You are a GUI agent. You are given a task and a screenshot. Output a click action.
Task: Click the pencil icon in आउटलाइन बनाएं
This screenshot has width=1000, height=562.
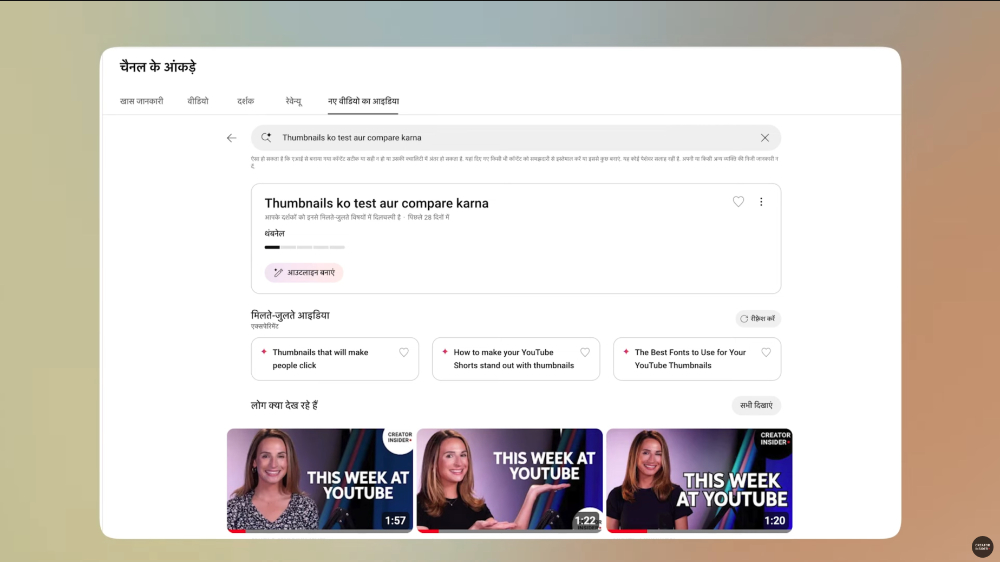tap(278, 272)
